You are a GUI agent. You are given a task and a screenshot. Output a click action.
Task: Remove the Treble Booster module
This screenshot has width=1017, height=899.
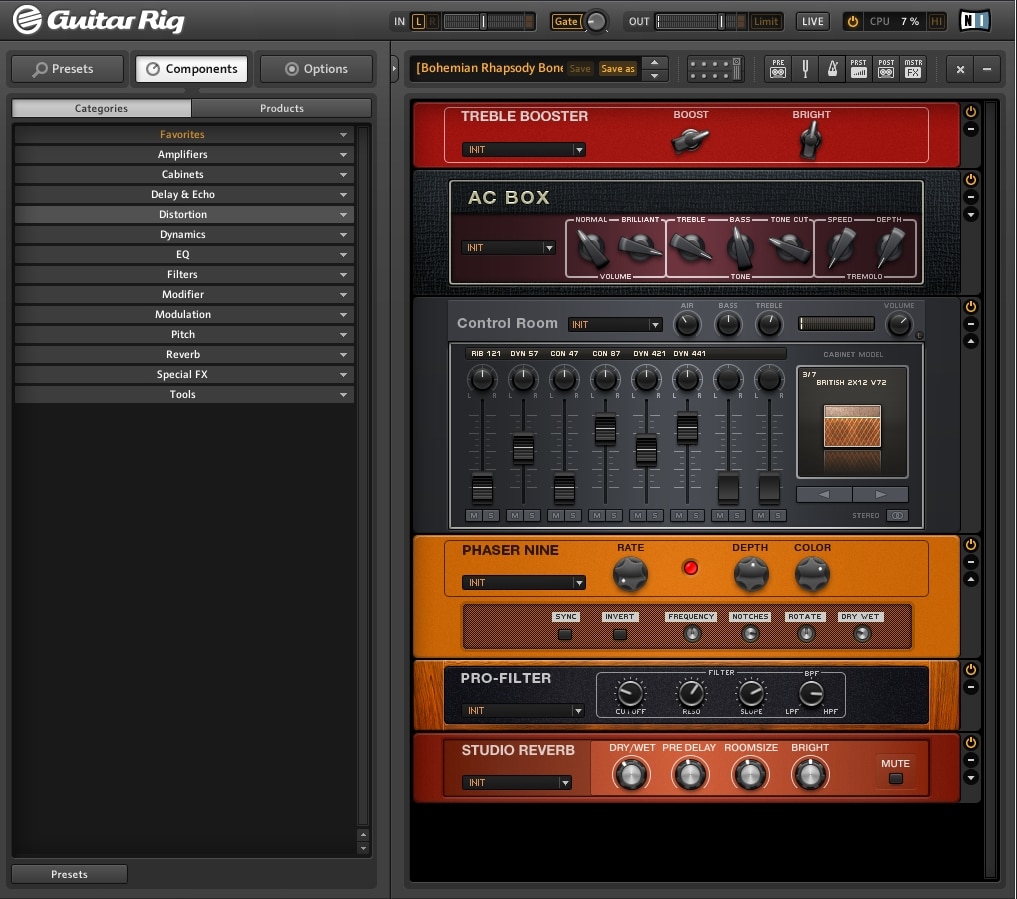[970, 129]
